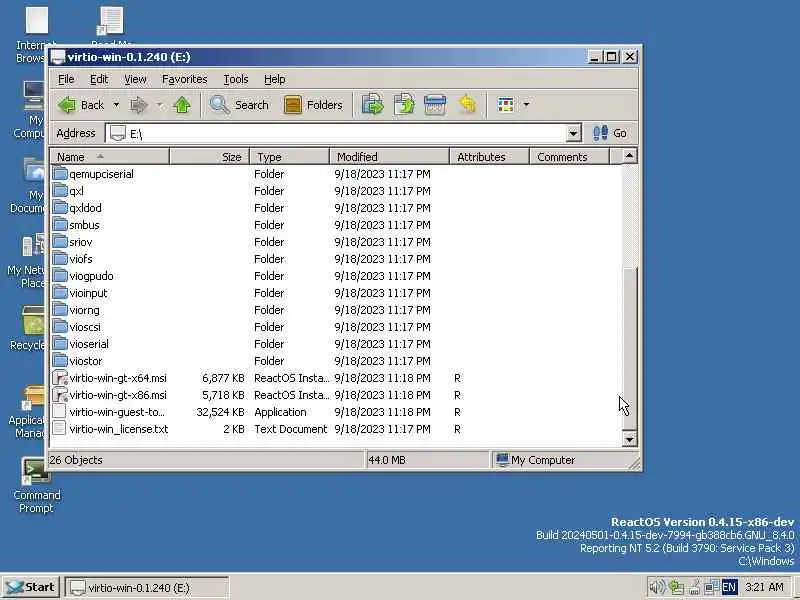
Task: Select the qxl folder icon
Action: pyautogui.click(x=60, y=191)
